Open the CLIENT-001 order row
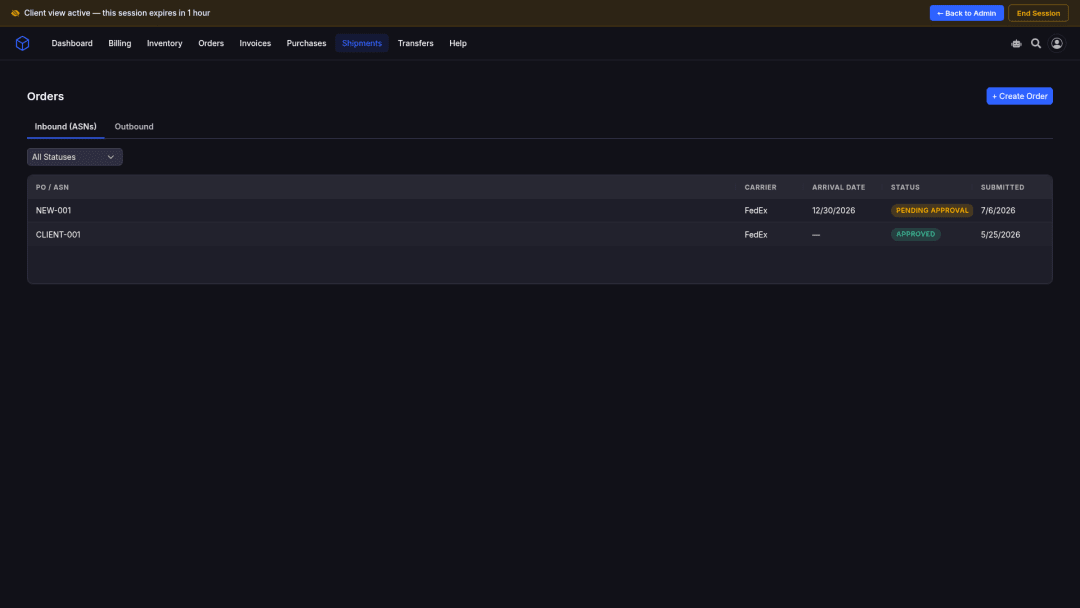The image size is (1080, 608). click(539, 235)
